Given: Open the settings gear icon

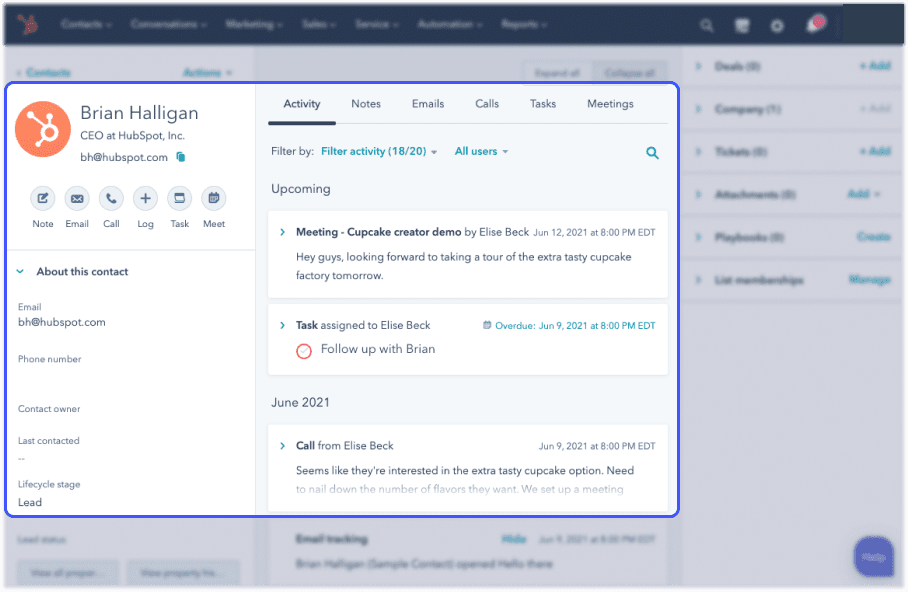Looking at the screenshot, I should [x=777, y=25].
